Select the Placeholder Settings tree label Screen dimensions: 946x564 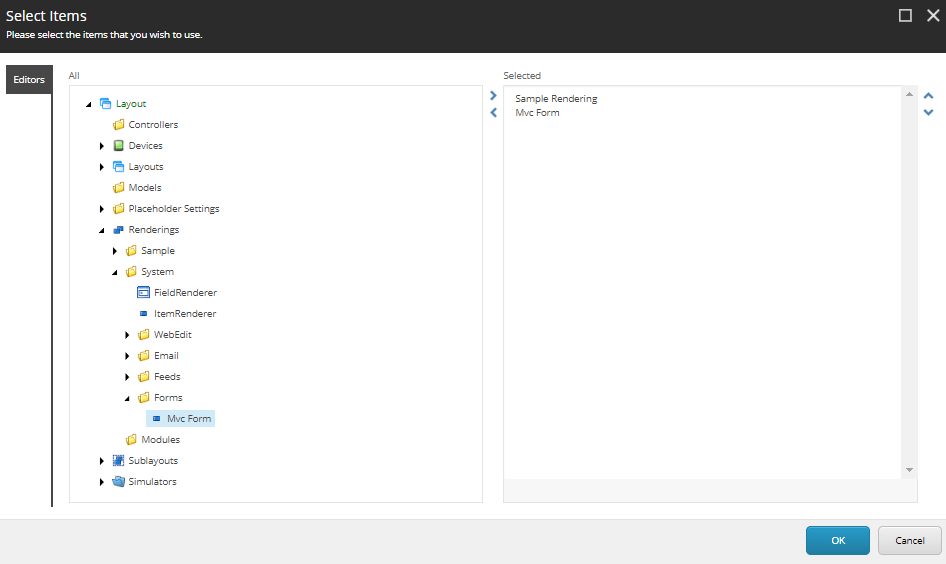click(x=174, y=209)
